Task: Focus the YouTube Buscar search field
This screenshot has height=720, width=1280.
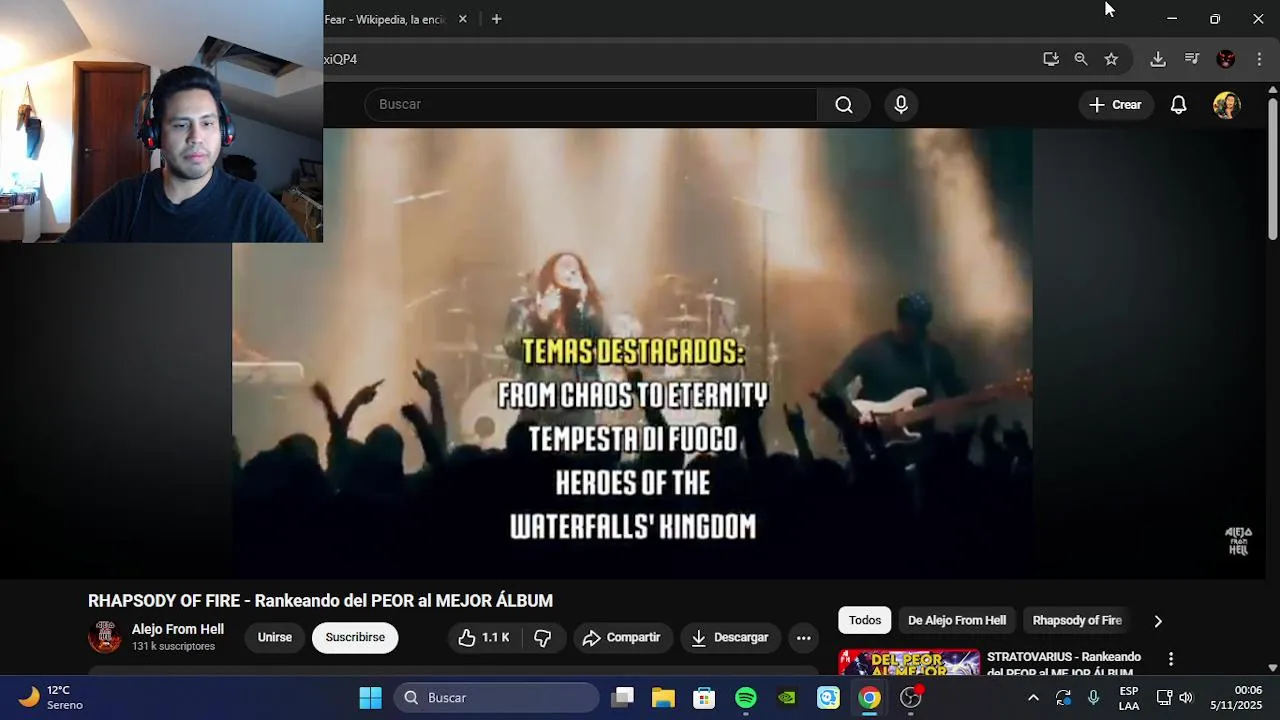Action: [x=592, y=104]
